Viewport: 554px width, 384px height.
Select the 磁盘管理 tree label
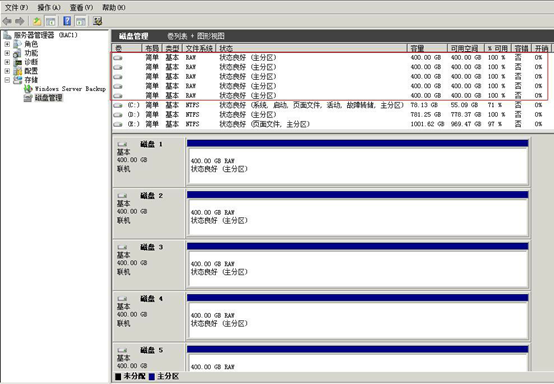pos(49,98)
